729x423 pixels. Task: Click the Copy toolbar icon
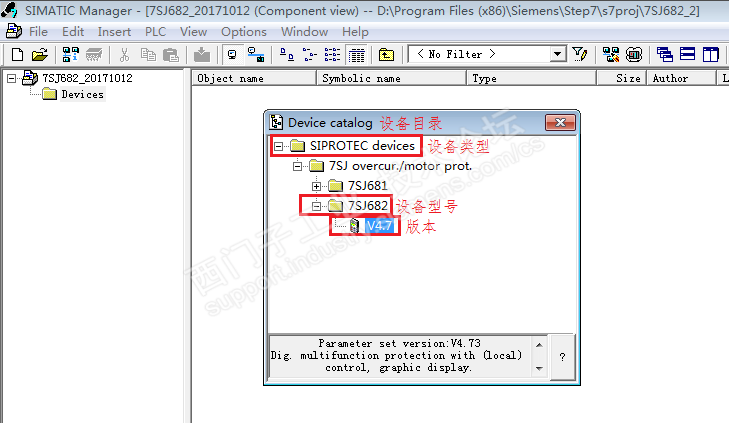coord(148,55)
